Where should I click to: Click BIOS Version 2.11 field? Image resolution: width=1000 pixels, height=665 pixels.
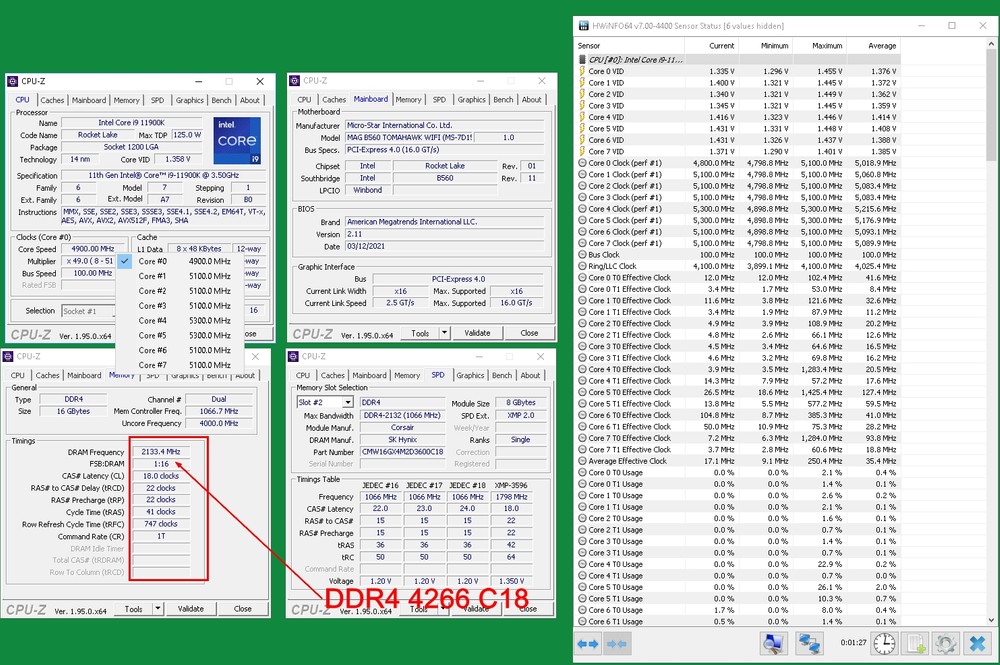(x=445, y=234)
